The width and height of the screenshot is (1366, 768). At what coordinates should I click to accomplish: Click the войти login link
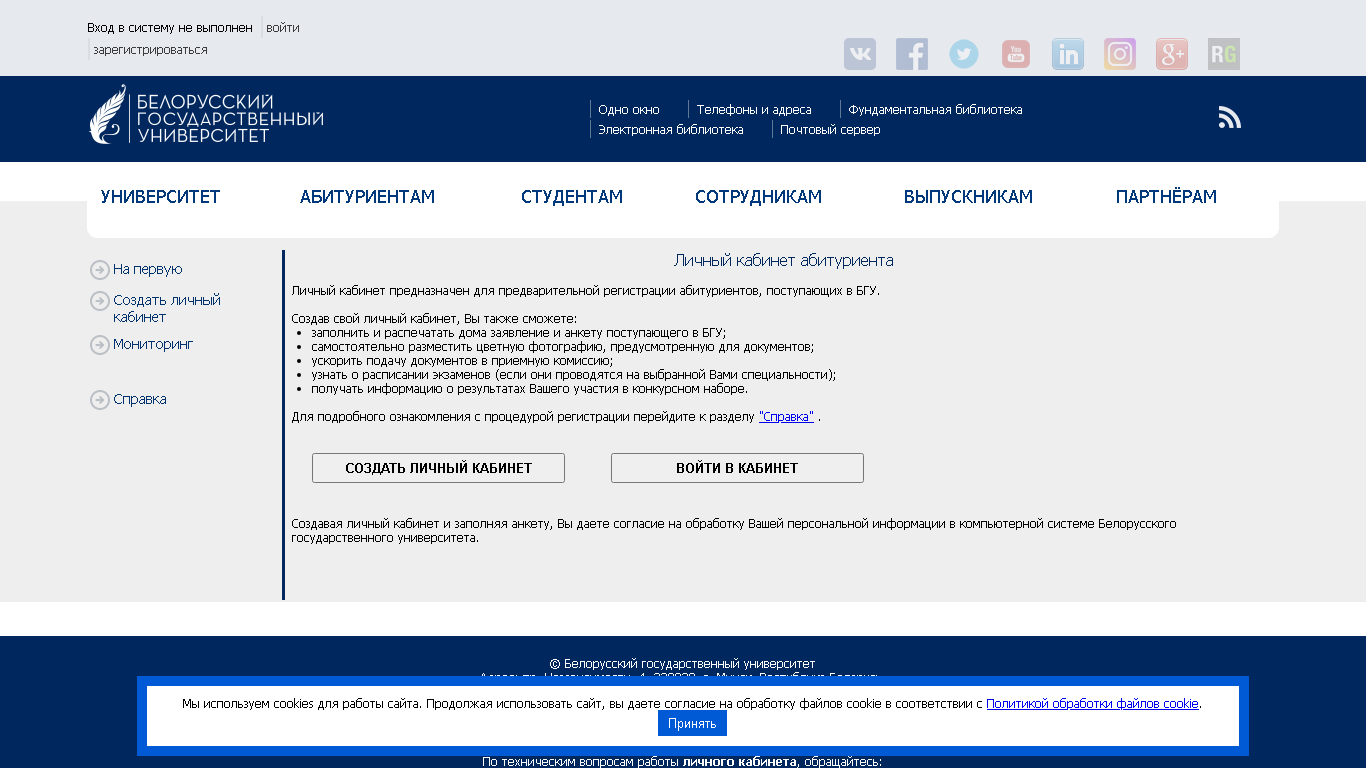coord(283,28)
